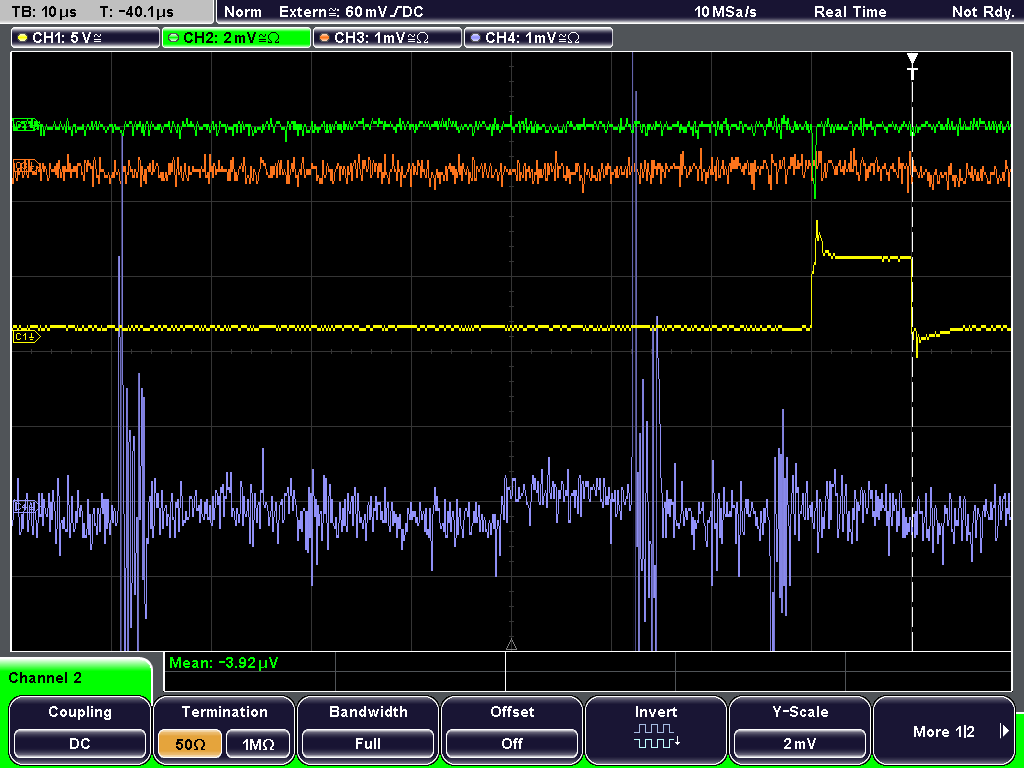The height and width of the screenshot is (768, 1024).
Task: Select the CH2: 2 mV channel tab
Action: (x=236, y=38)
